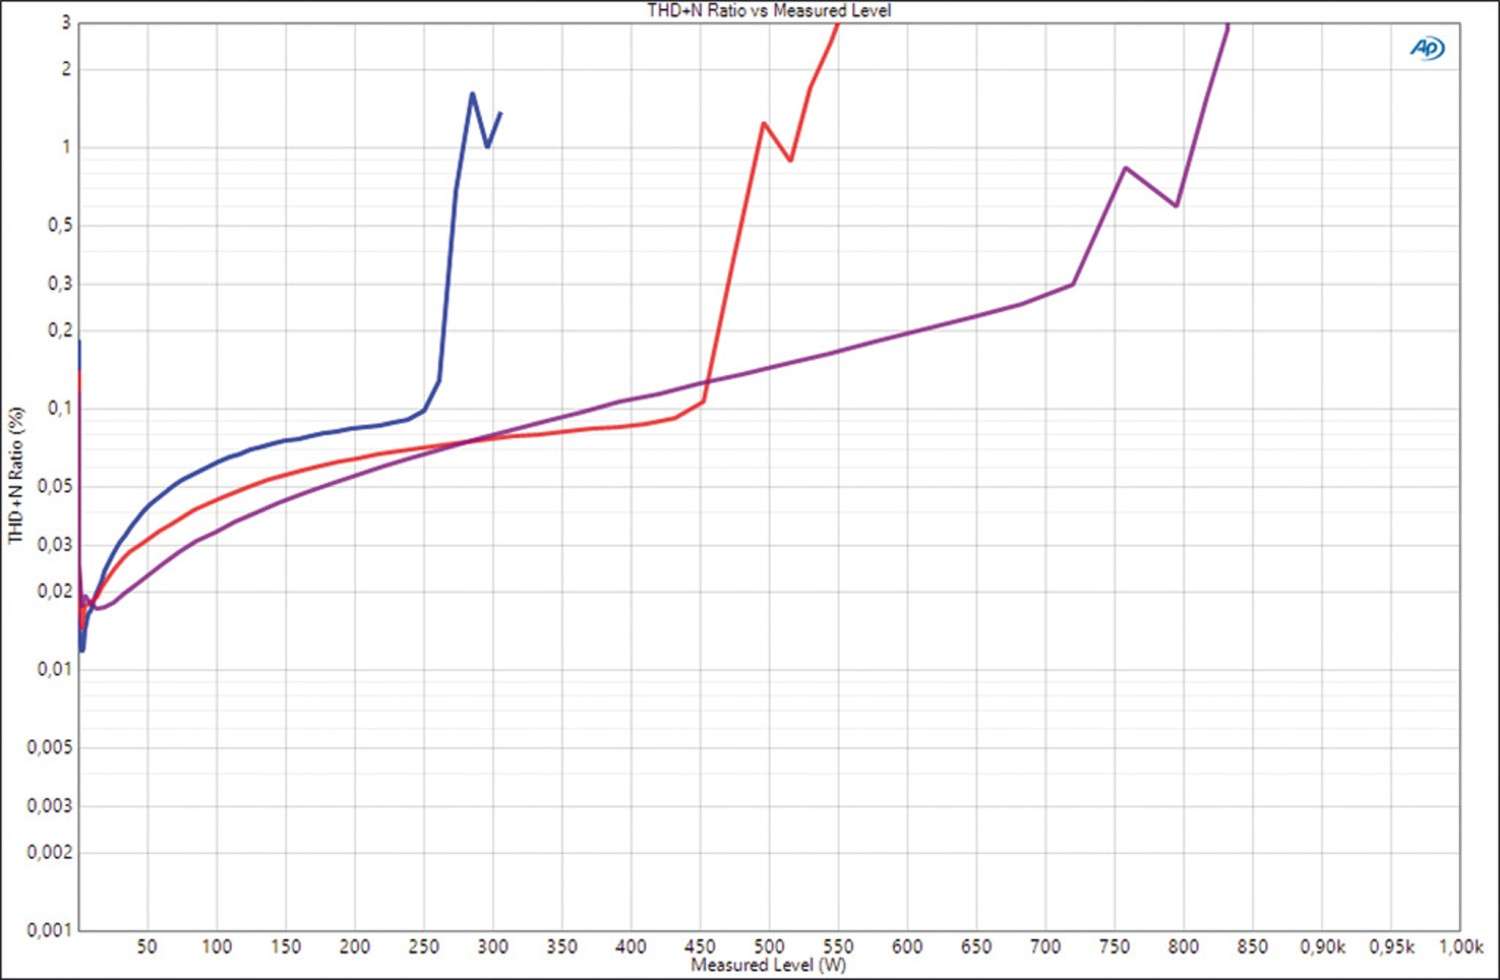The width and height of the screenshot is (1500, 980).
Task: Click the '0,95k' x-axis tick label
Action: pos(1391,946)
